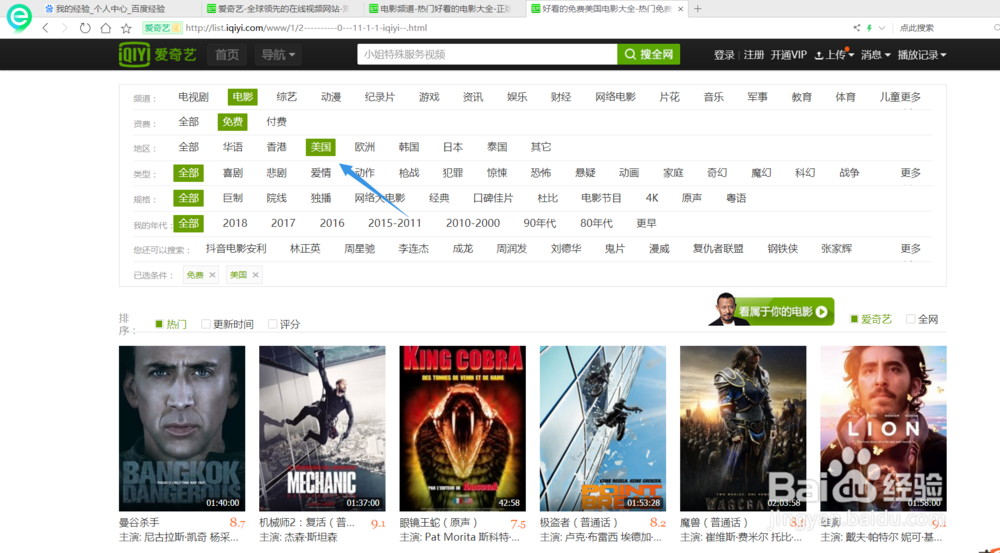
Task: Open new tab with plus icon
Action: tap(698, 9)
